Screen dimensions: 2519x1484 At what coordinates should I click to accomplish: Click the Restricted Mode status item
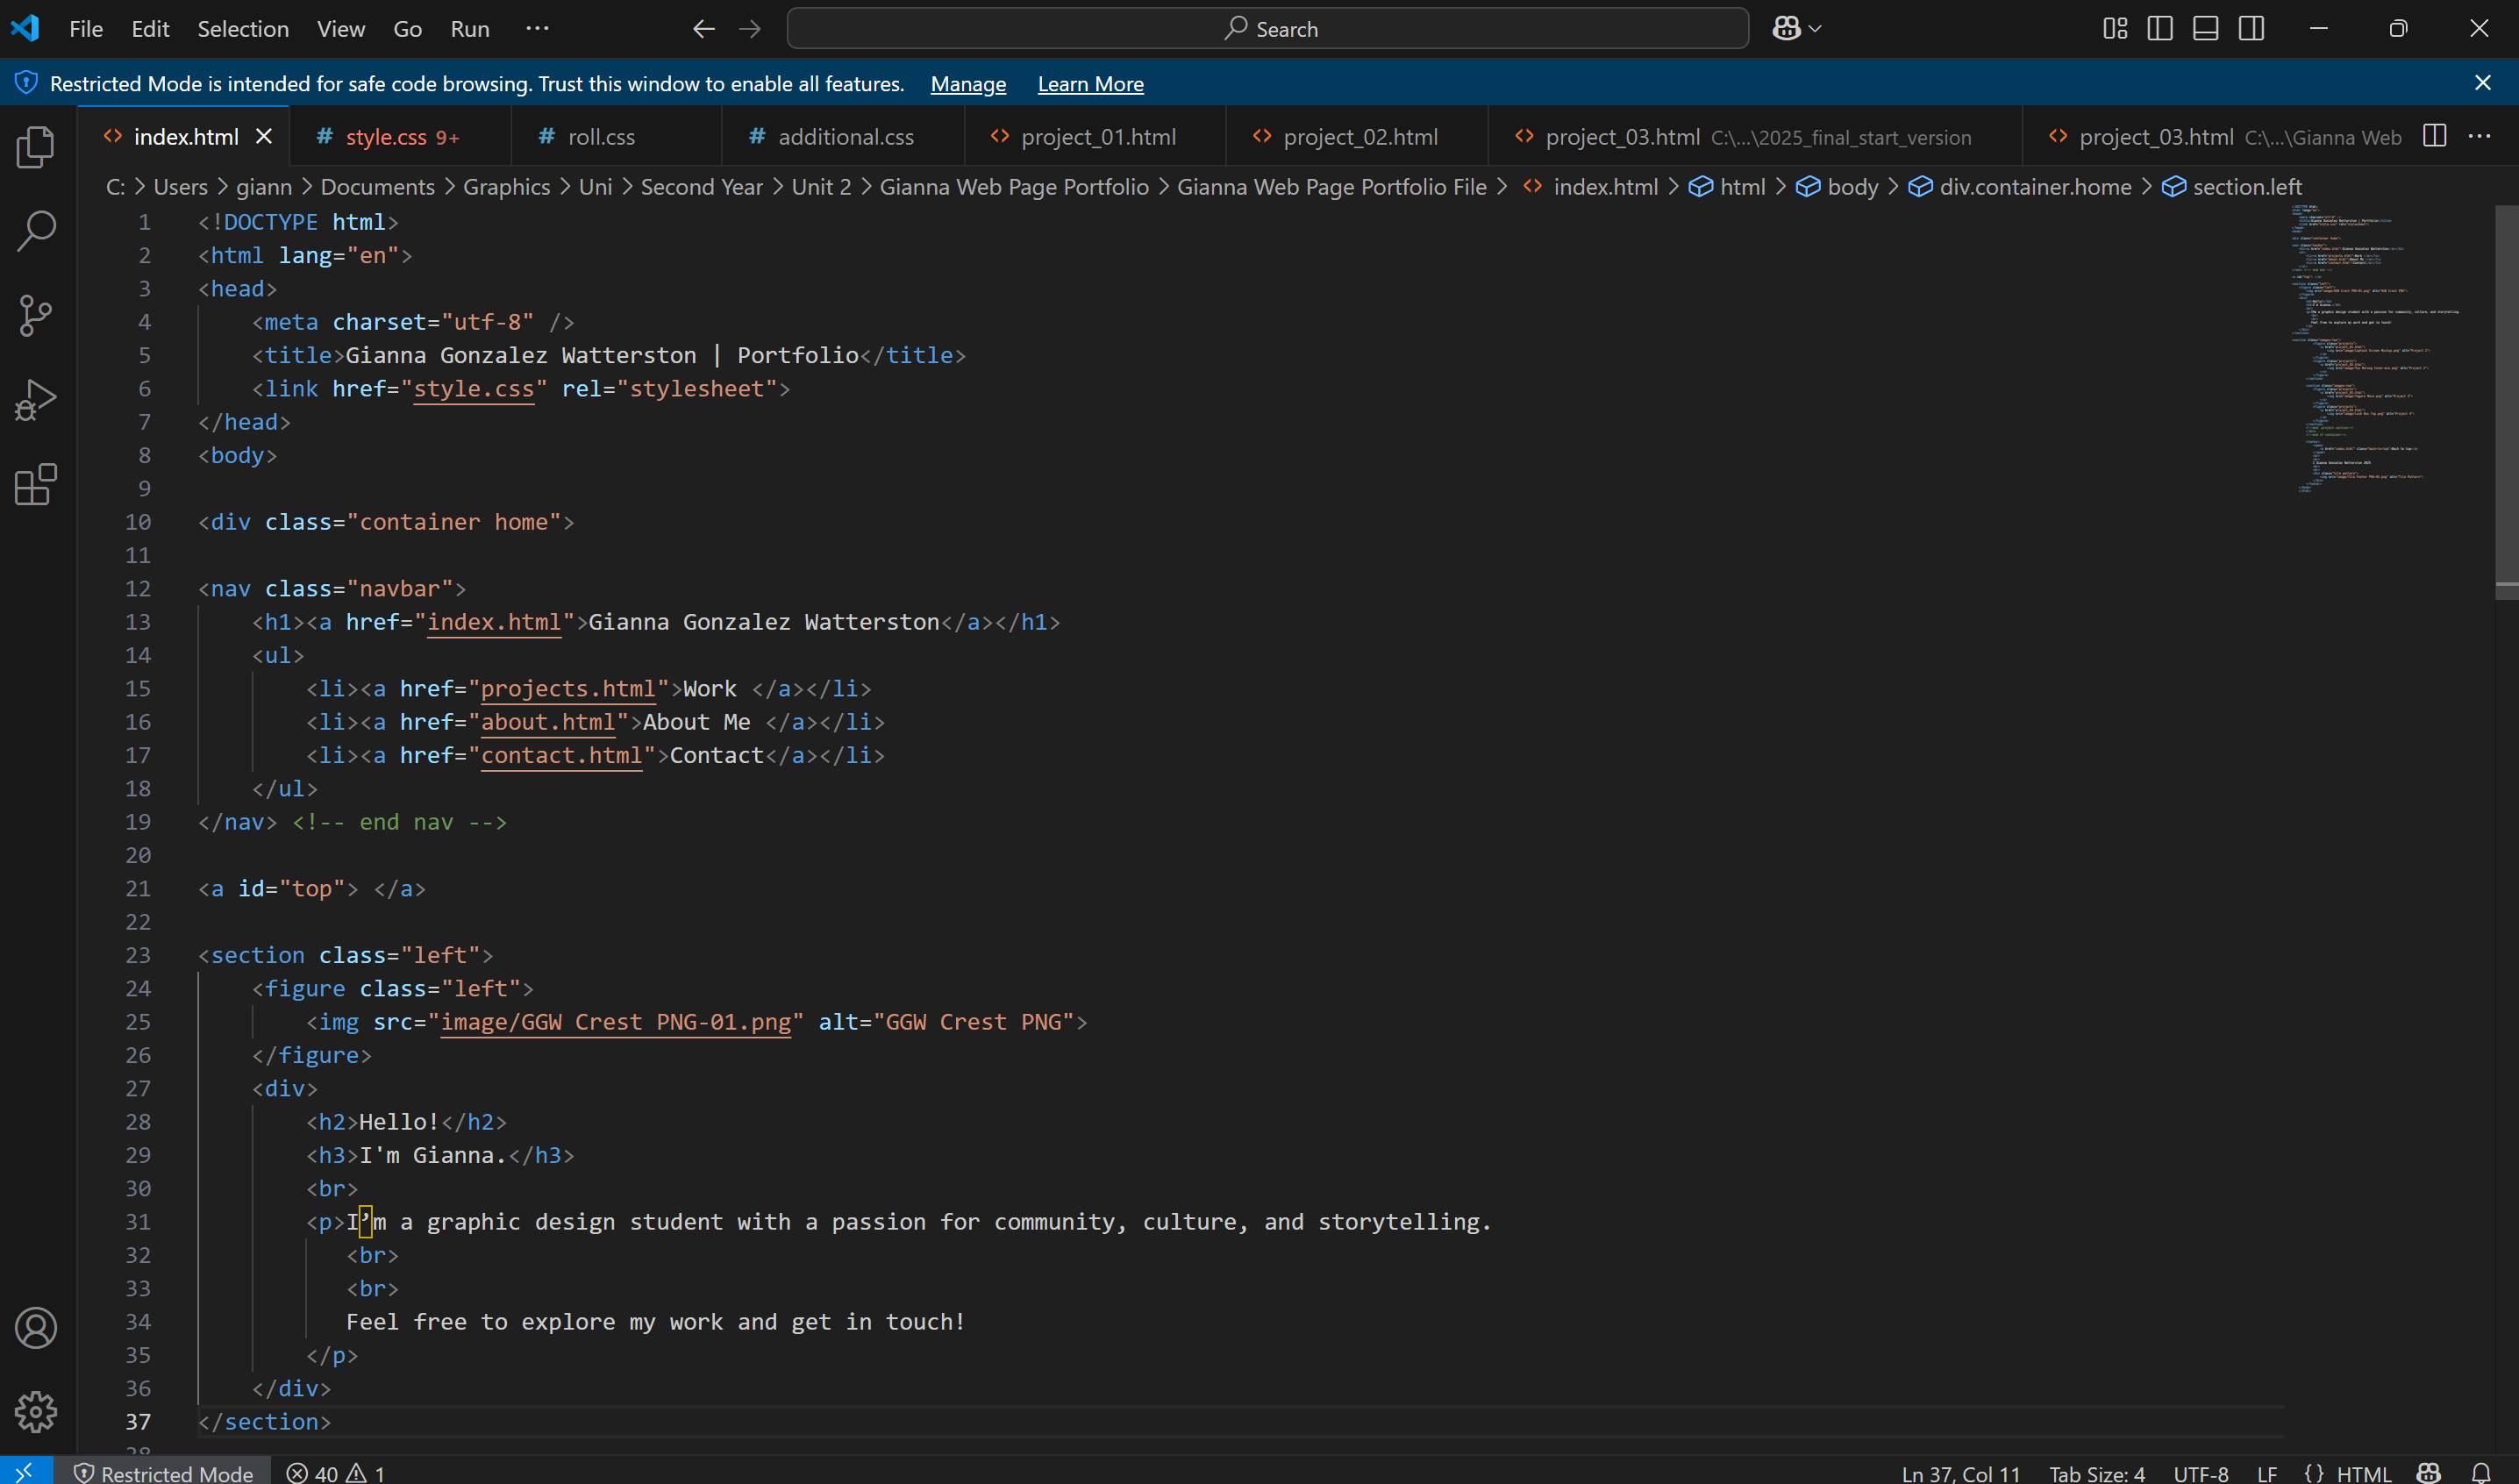coord(164,1473)
